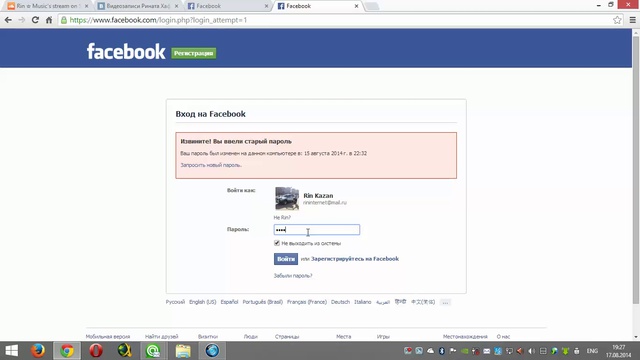This screenshot has height=360, width=640.
Task: Open a new tab with the new-tab button
Action: pos(372,6)
